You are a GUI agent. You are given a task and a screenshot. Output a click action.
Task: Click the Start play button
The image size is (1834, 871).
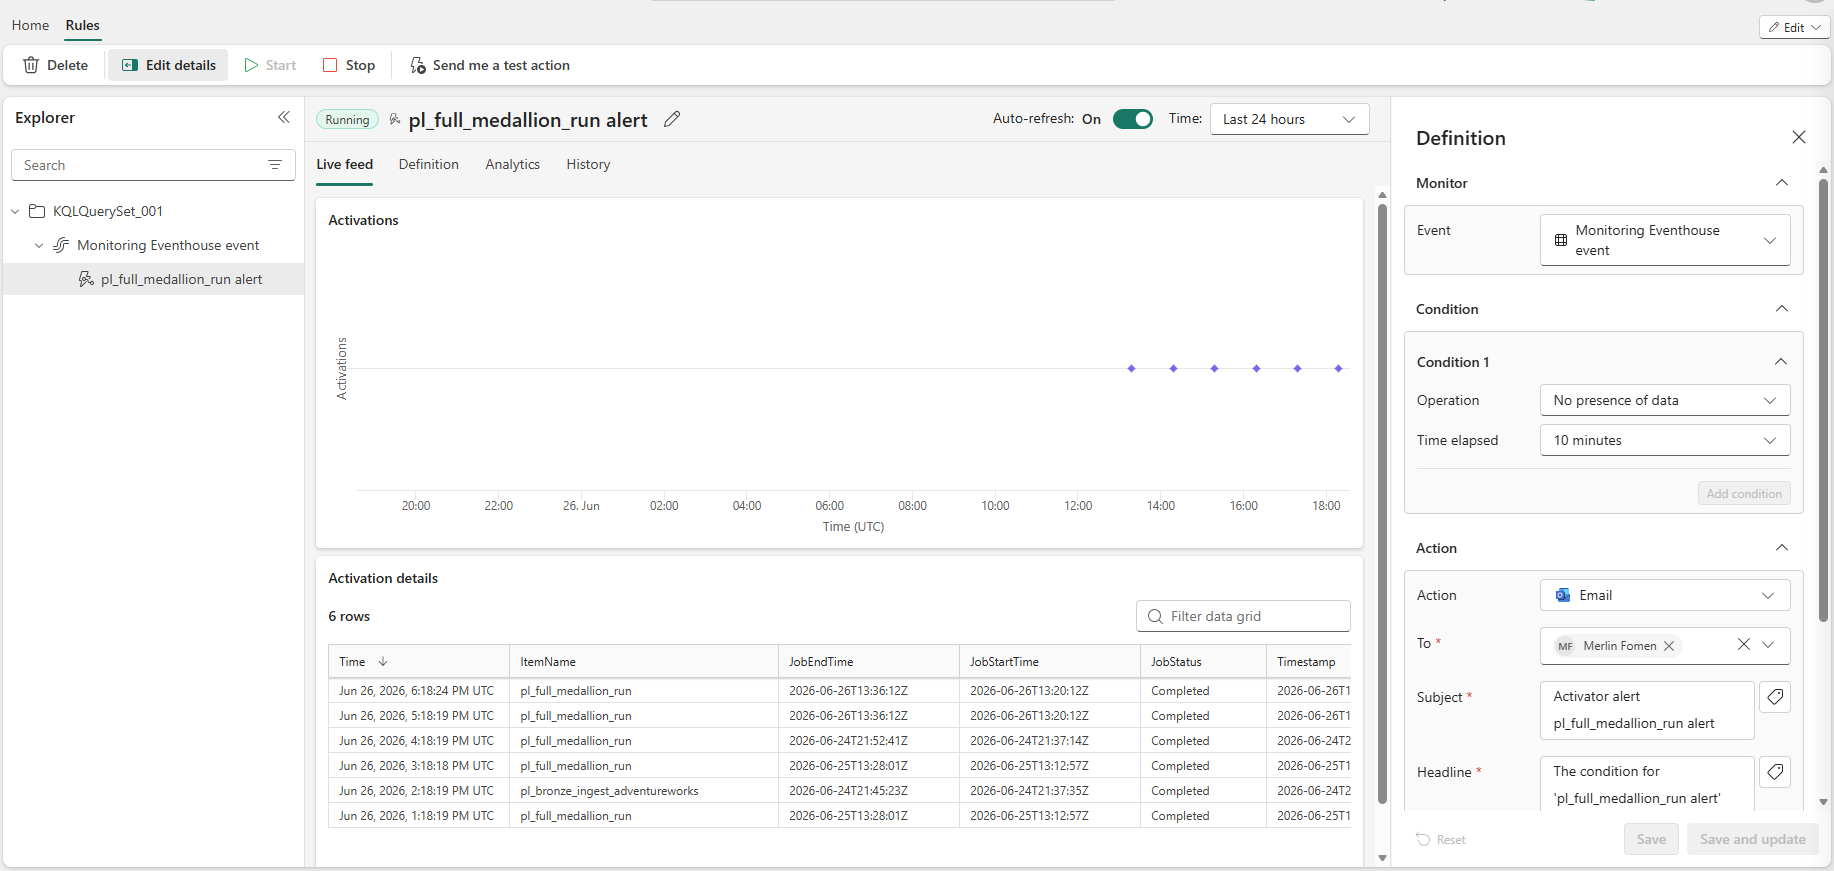point(270,65)
